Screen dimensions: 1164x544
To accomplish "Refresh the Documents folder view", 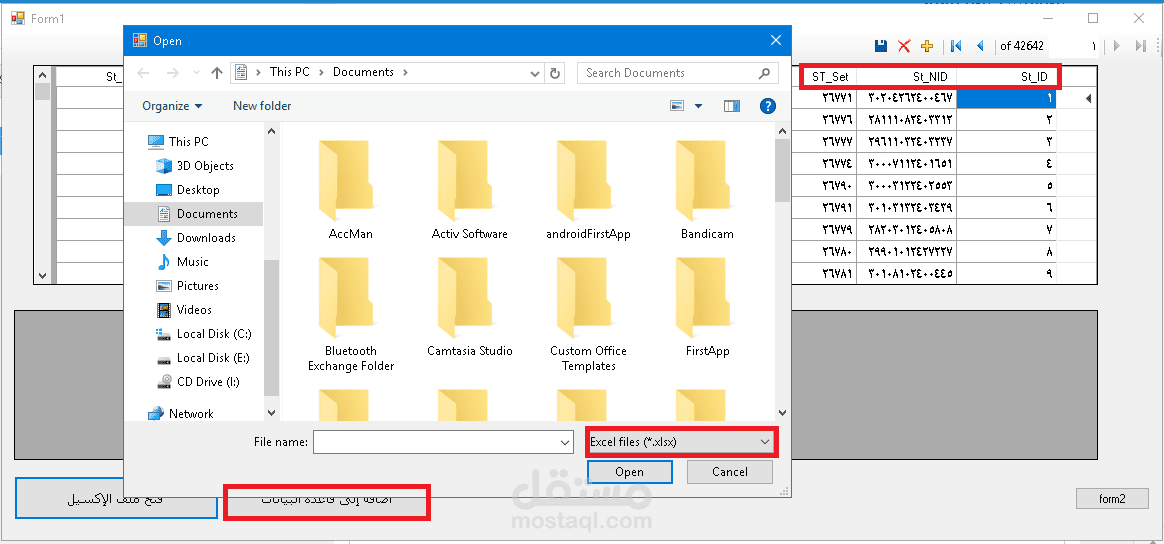I will pos(555,73).
